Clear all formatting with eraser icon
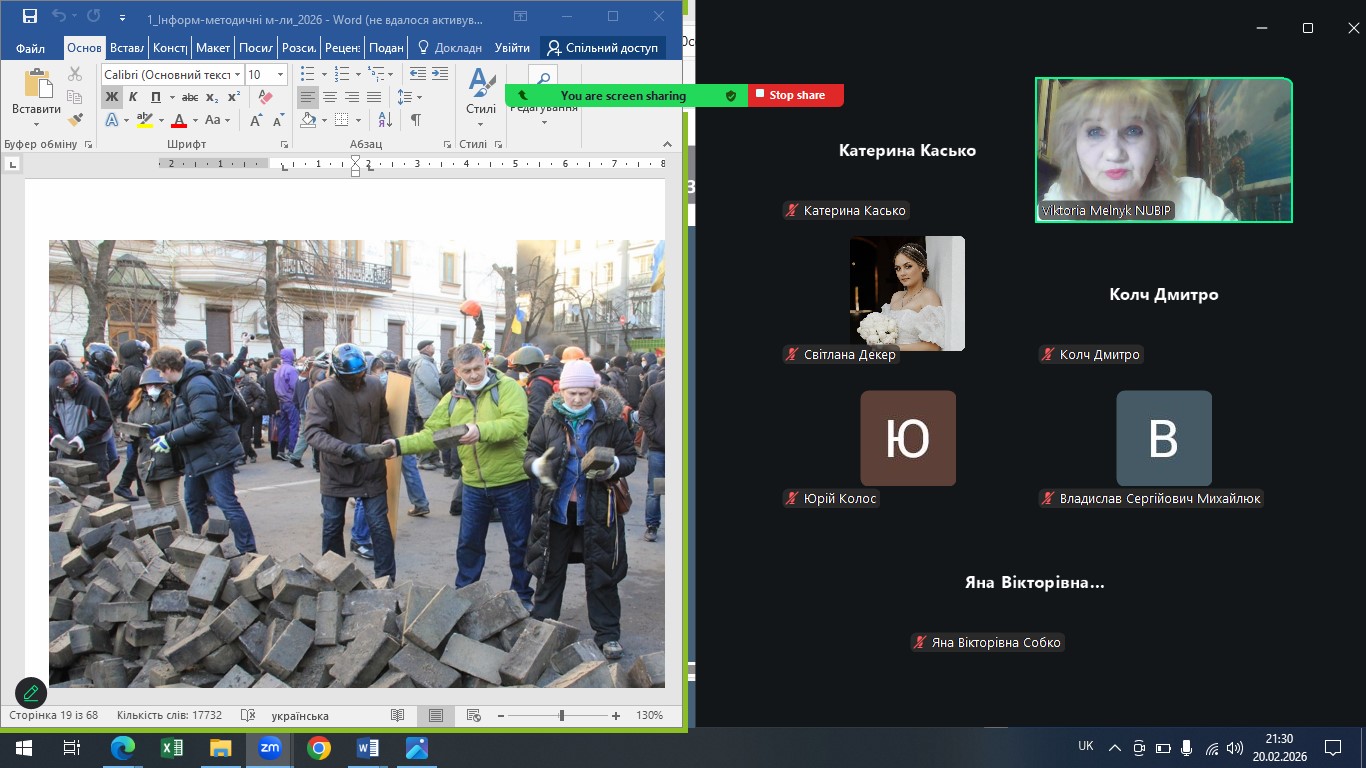The image size is (1366, 768). pos(265,97)
